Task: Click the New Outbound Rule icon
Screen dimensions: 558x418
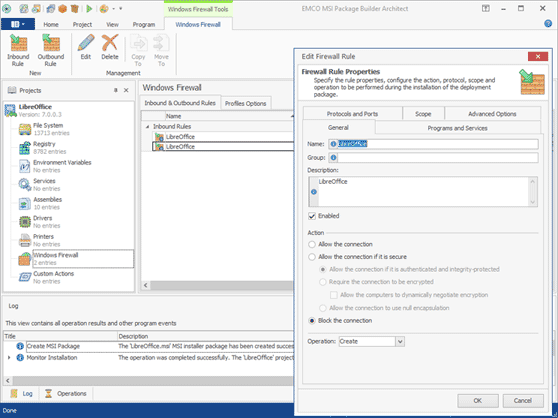Action: point(51,43)
